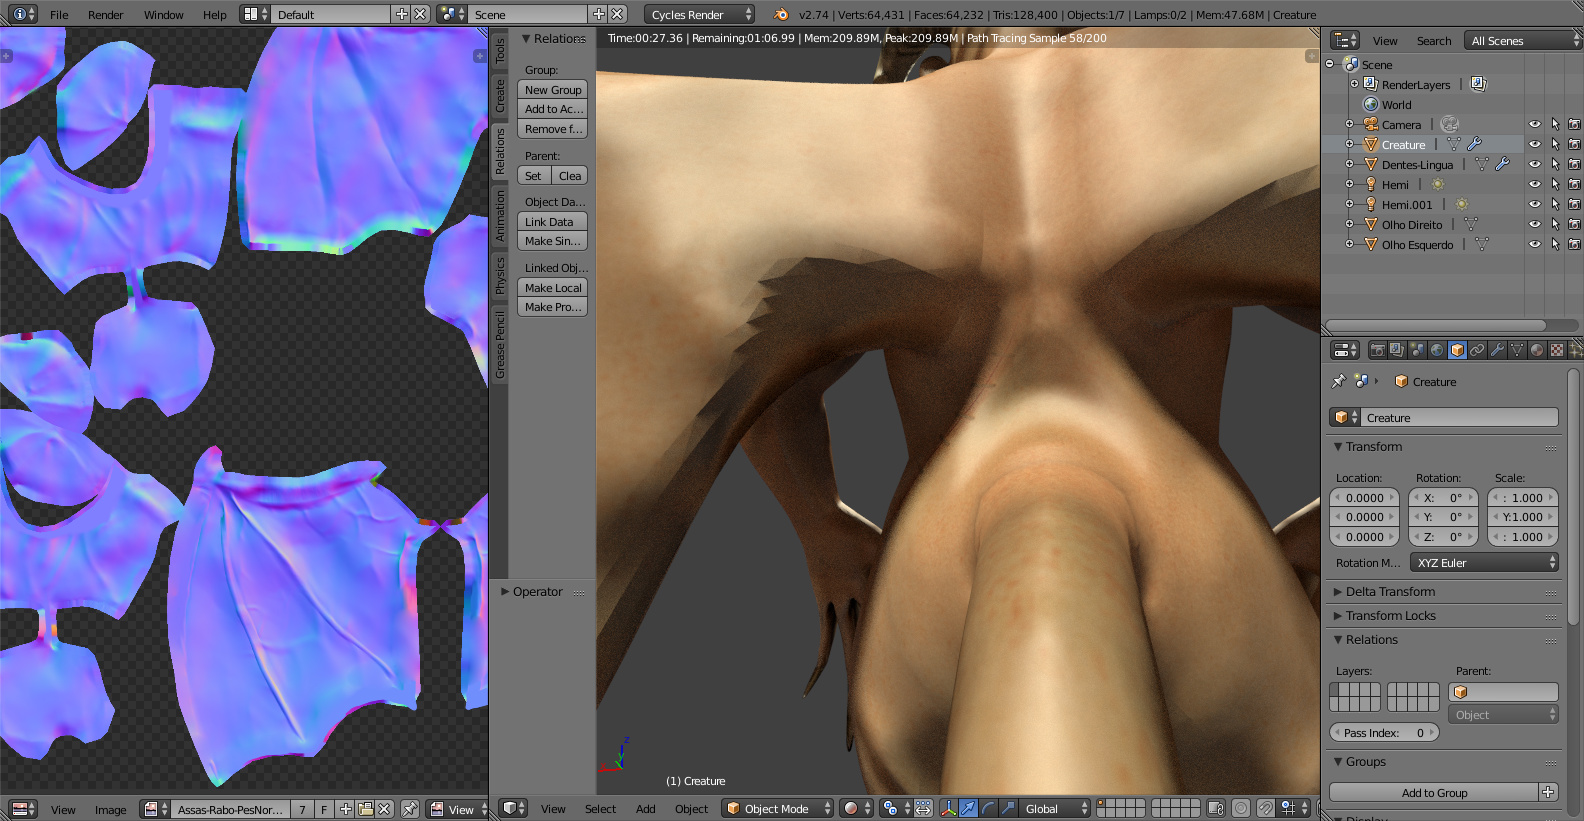Image resolution: width=1584 pixels, height=821 pixels.
Task: Open the Render menu in top bar
Action: [105, 14]
